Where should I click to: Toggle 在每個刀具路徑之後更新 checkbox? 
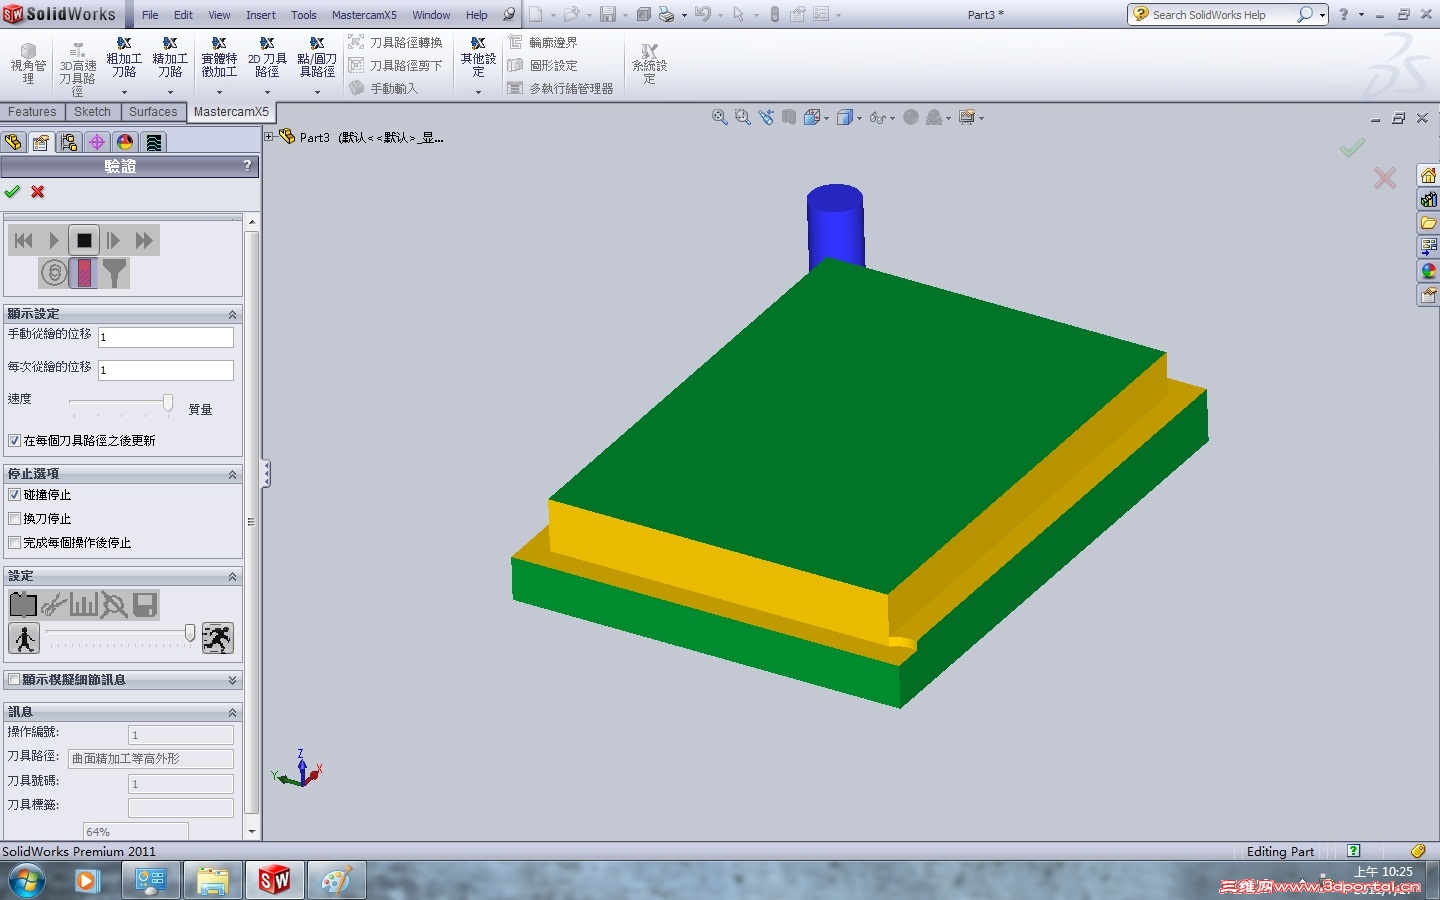14,440
